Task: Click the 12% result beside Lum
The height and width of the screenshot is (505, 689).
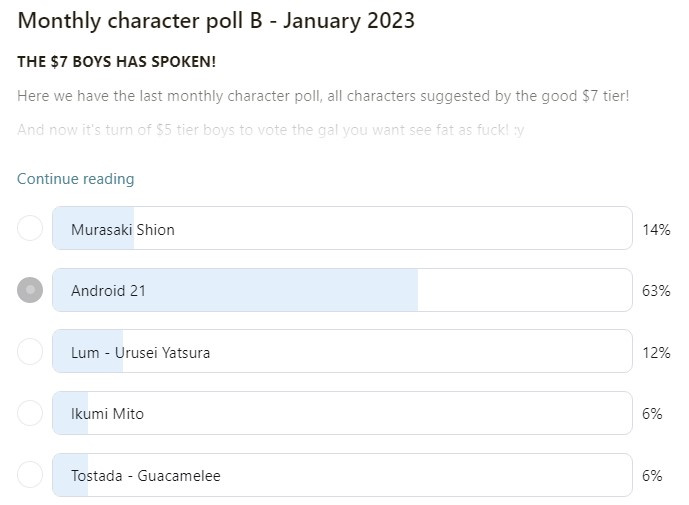Action: [x=656, y=352]
